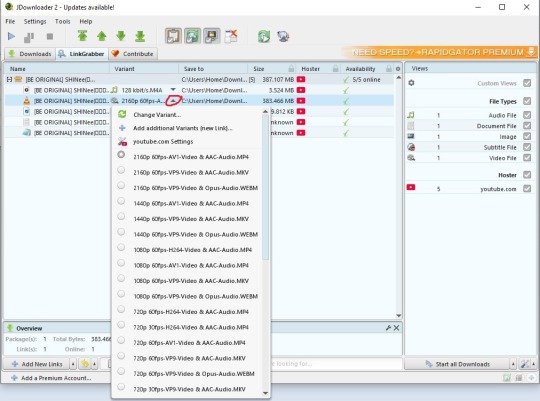Click the variant list scrollbar thumb
Viewport: 540px width, 401px height.
click(265, 188)
